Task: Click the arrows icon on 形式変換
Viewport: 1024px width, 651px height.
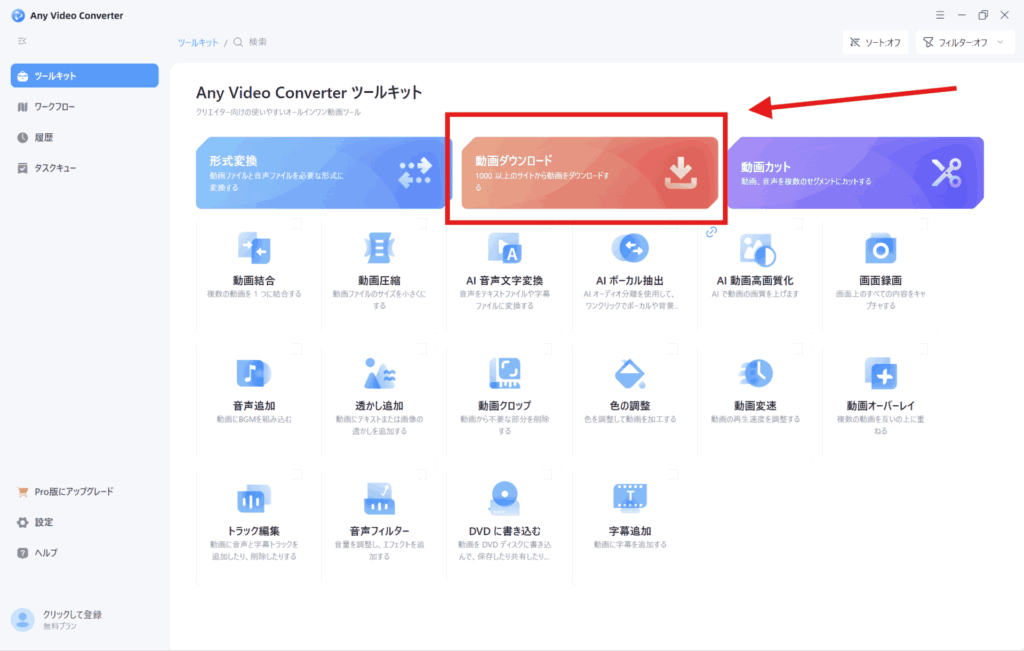Action: click(x=415, y=172)
